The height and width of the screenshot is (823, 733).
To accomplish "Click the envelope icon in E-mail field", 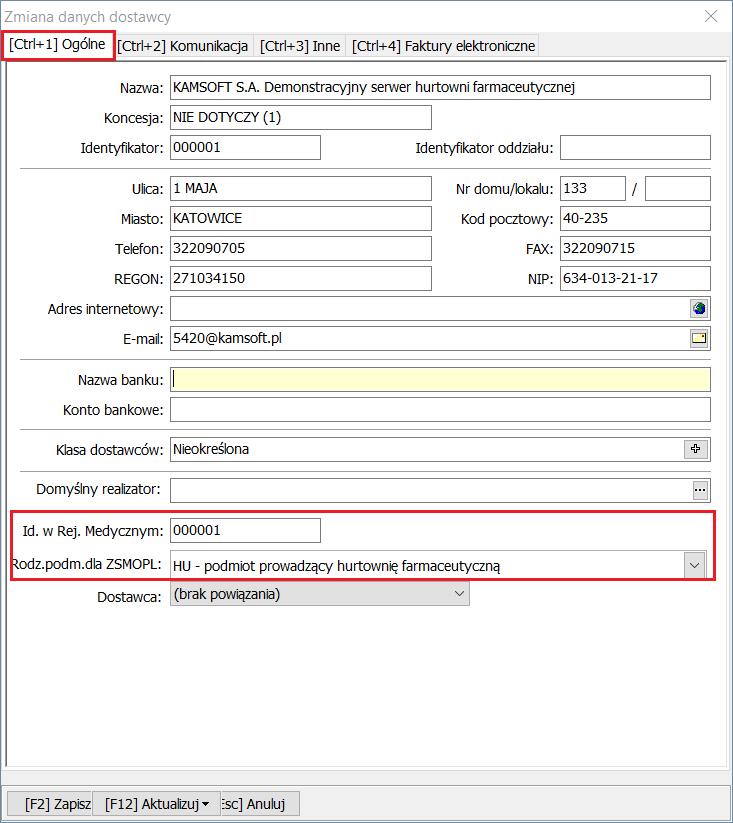I will 699,338.
